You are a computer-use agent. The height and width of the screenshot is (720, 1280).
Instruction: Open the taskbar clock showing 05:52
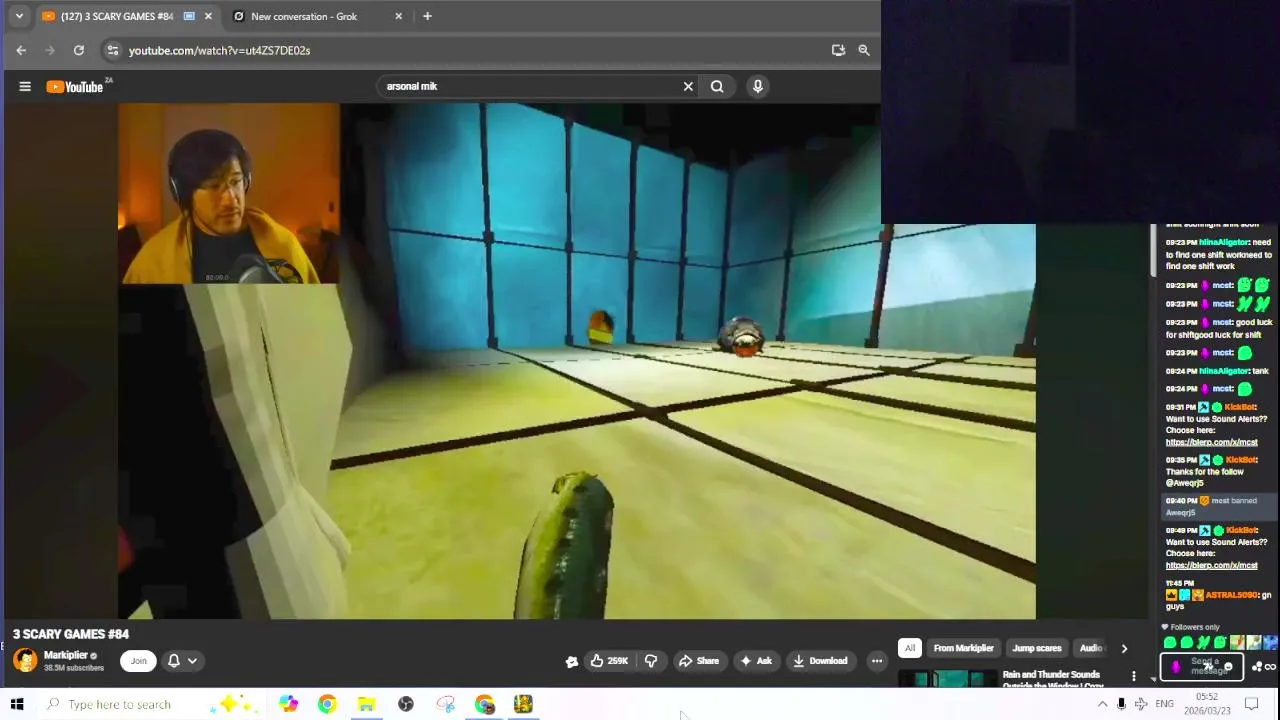[x=1207, y=704]
